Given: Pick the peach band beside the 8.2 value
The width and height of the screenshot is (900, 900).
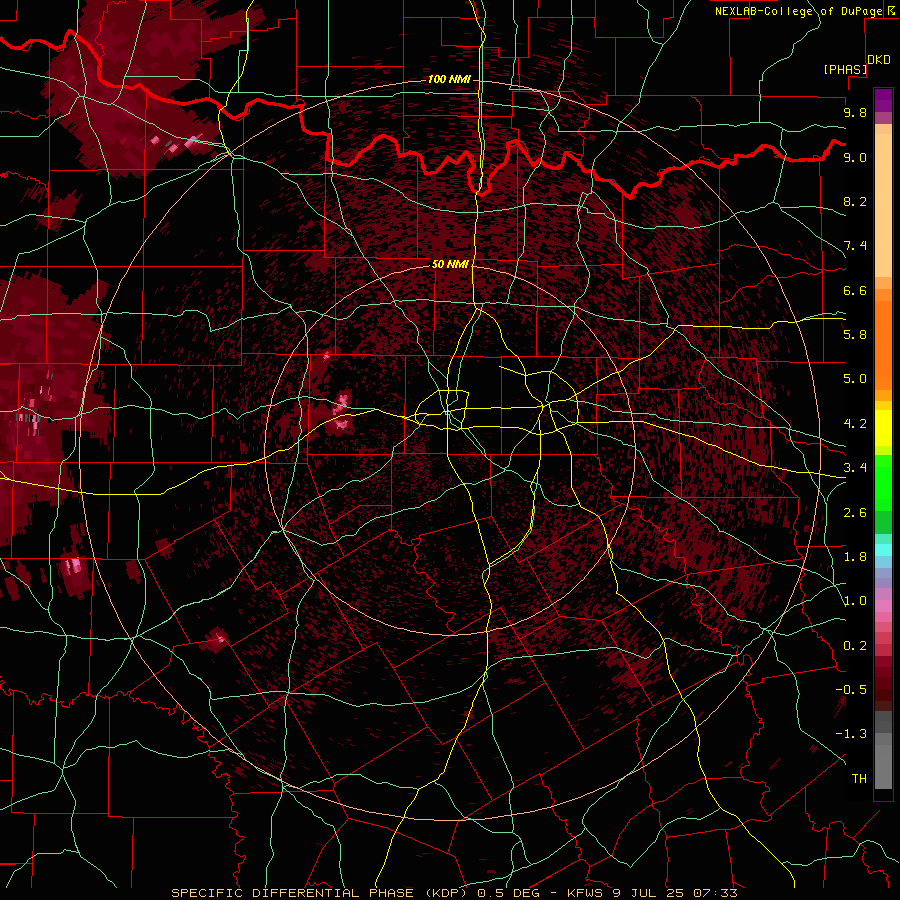Looking at the screenshot, I should coord(883,205).
